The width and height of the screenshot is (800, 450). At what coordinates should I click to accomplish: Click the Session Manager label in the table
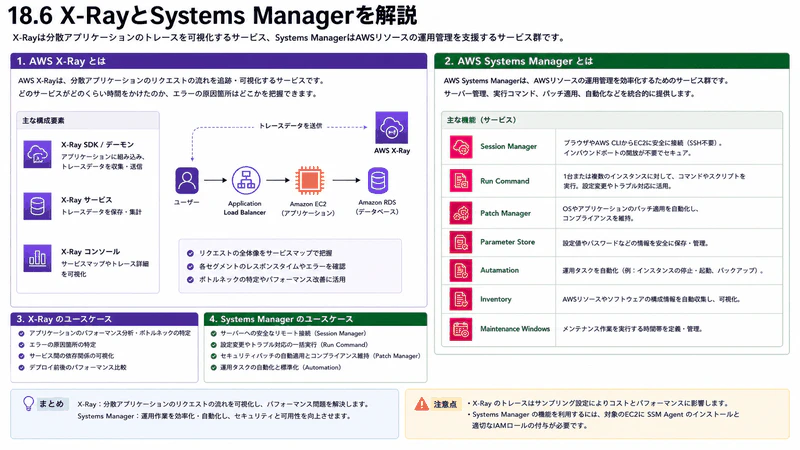509,146
